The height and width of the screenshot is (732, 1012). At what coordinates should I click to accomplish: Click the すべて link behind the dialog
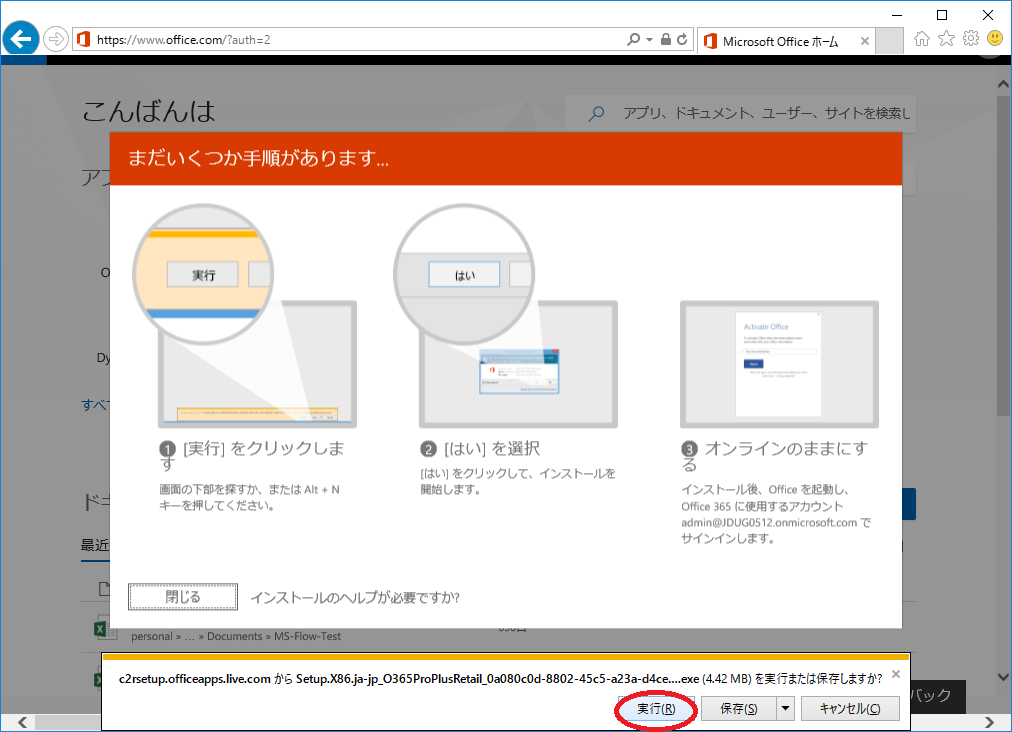(96, 405)
